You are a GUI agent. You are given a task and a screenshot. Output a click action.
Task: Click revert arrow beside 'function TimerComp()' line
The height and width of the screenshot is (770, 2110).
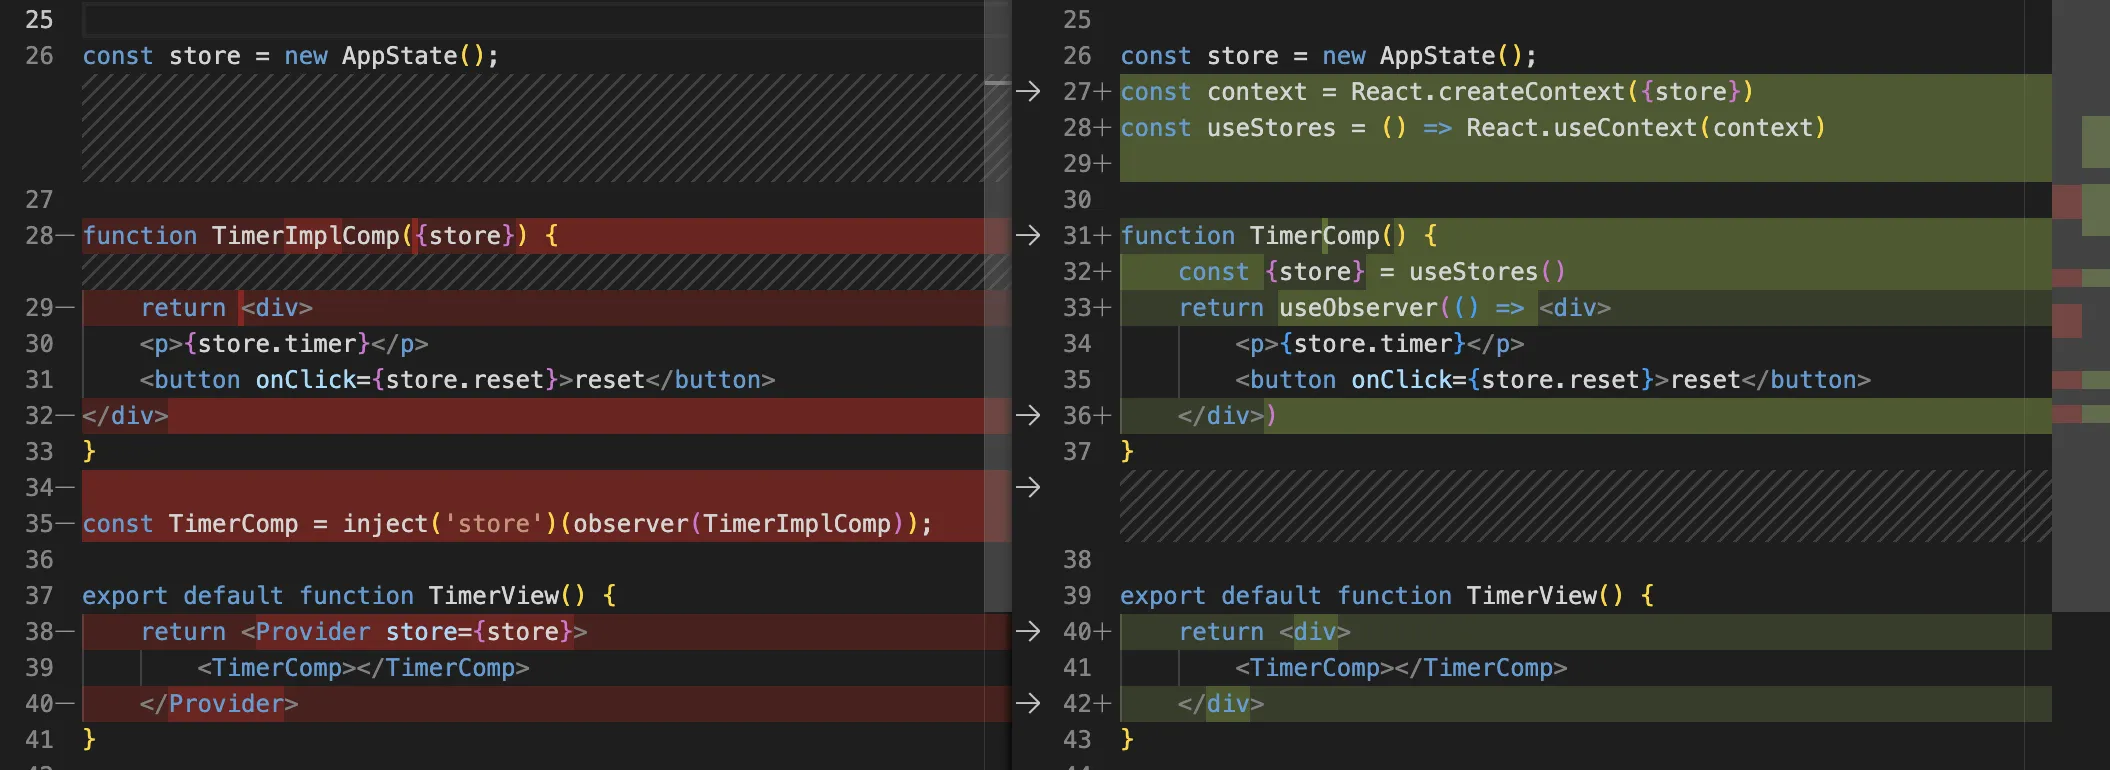[1028, 236]
